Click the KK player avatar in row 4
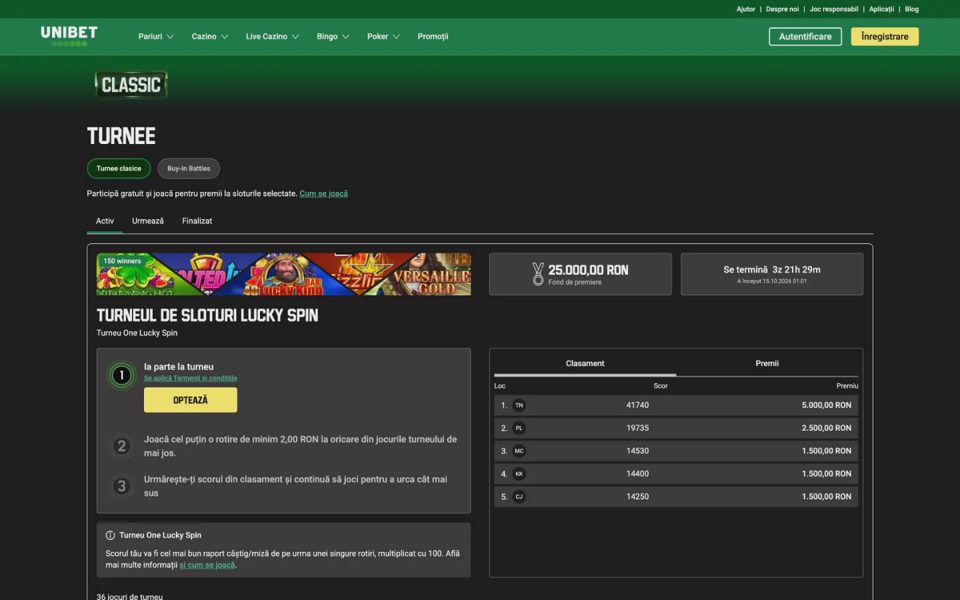Screen dimensions: 960x600 [519, 474]
